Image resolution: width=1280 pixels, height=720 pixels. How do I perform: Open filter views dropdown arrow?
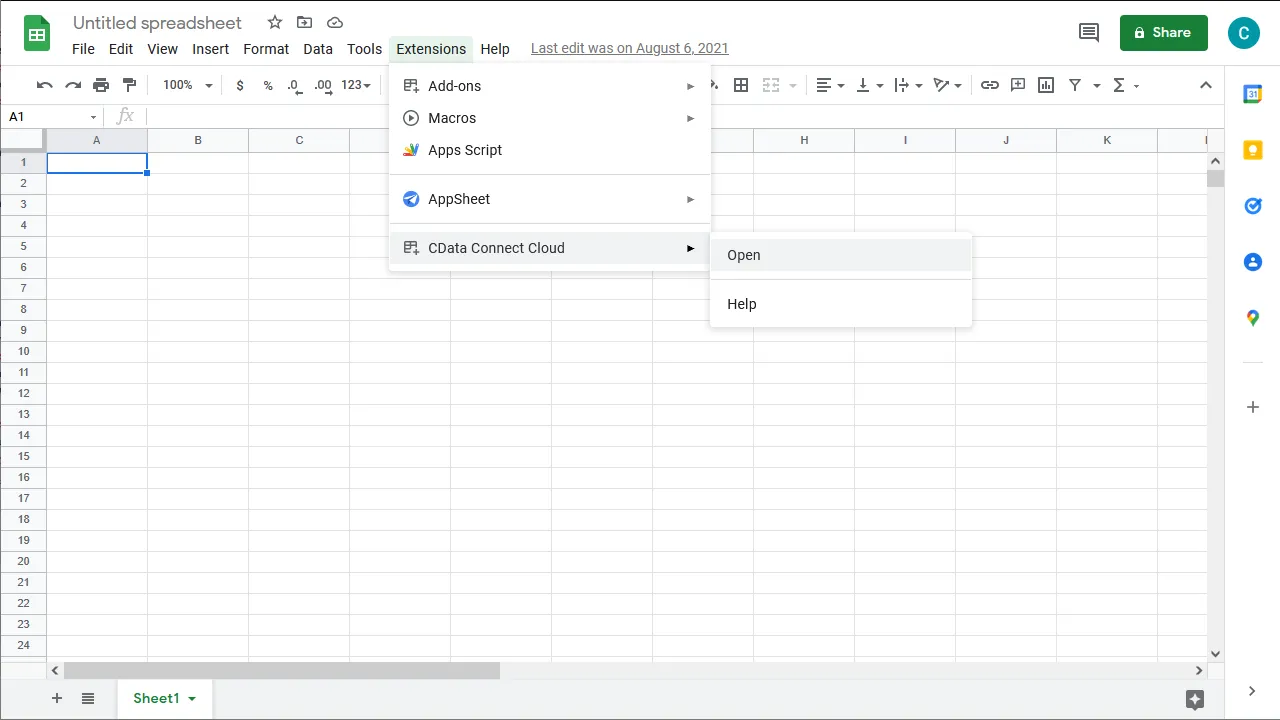pos(1097,85)
